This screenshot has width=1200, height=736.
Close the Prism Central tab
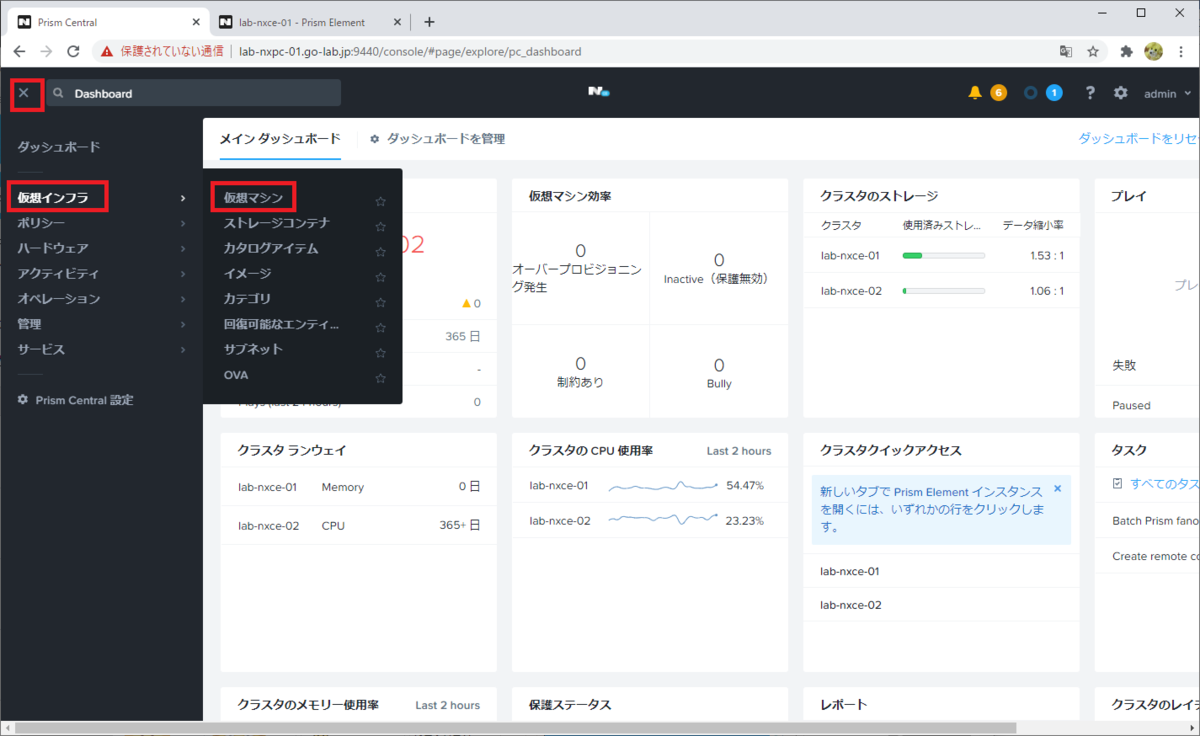pyautogui.click(x=195, y=22)
